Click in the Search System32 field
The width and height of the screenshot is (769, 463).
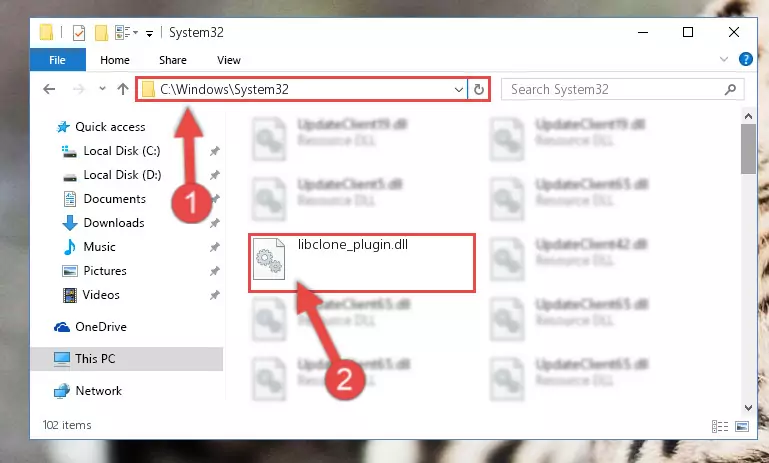[x=613, y=89]
